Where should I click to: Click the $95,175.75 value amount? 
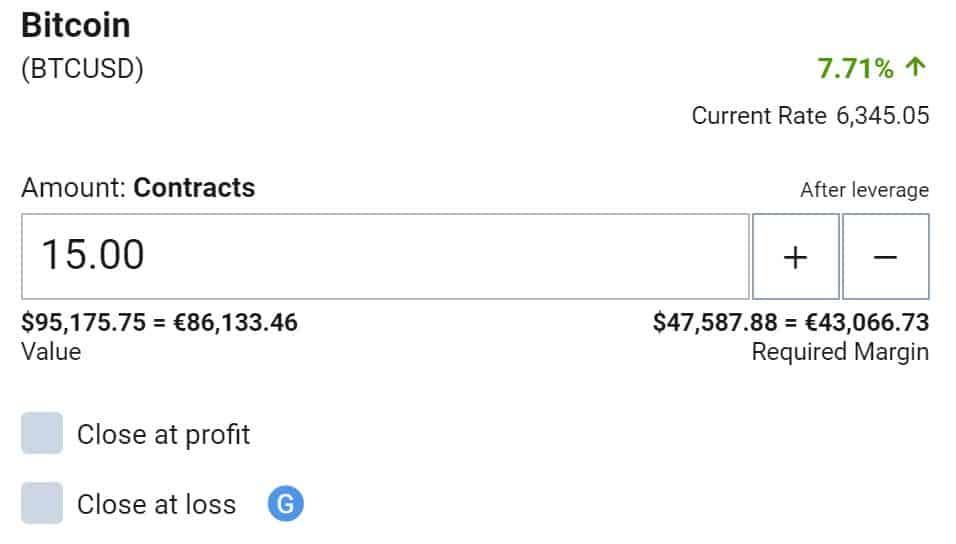[x=84, y=322]
